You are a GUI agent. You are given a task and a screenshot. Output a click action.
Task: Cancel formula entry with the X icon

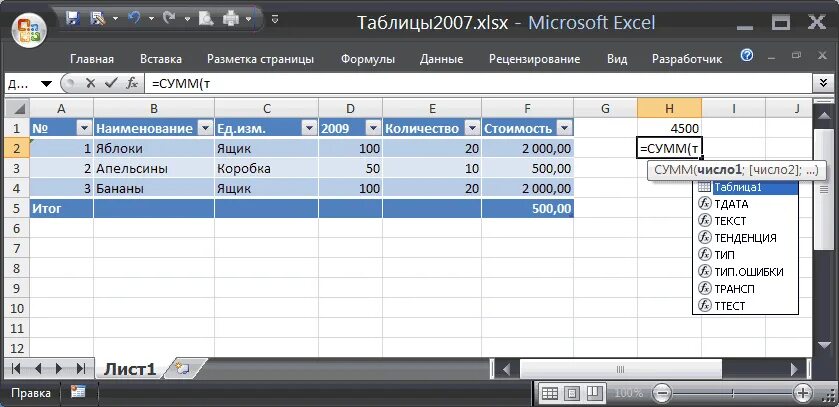coord(90,83)
